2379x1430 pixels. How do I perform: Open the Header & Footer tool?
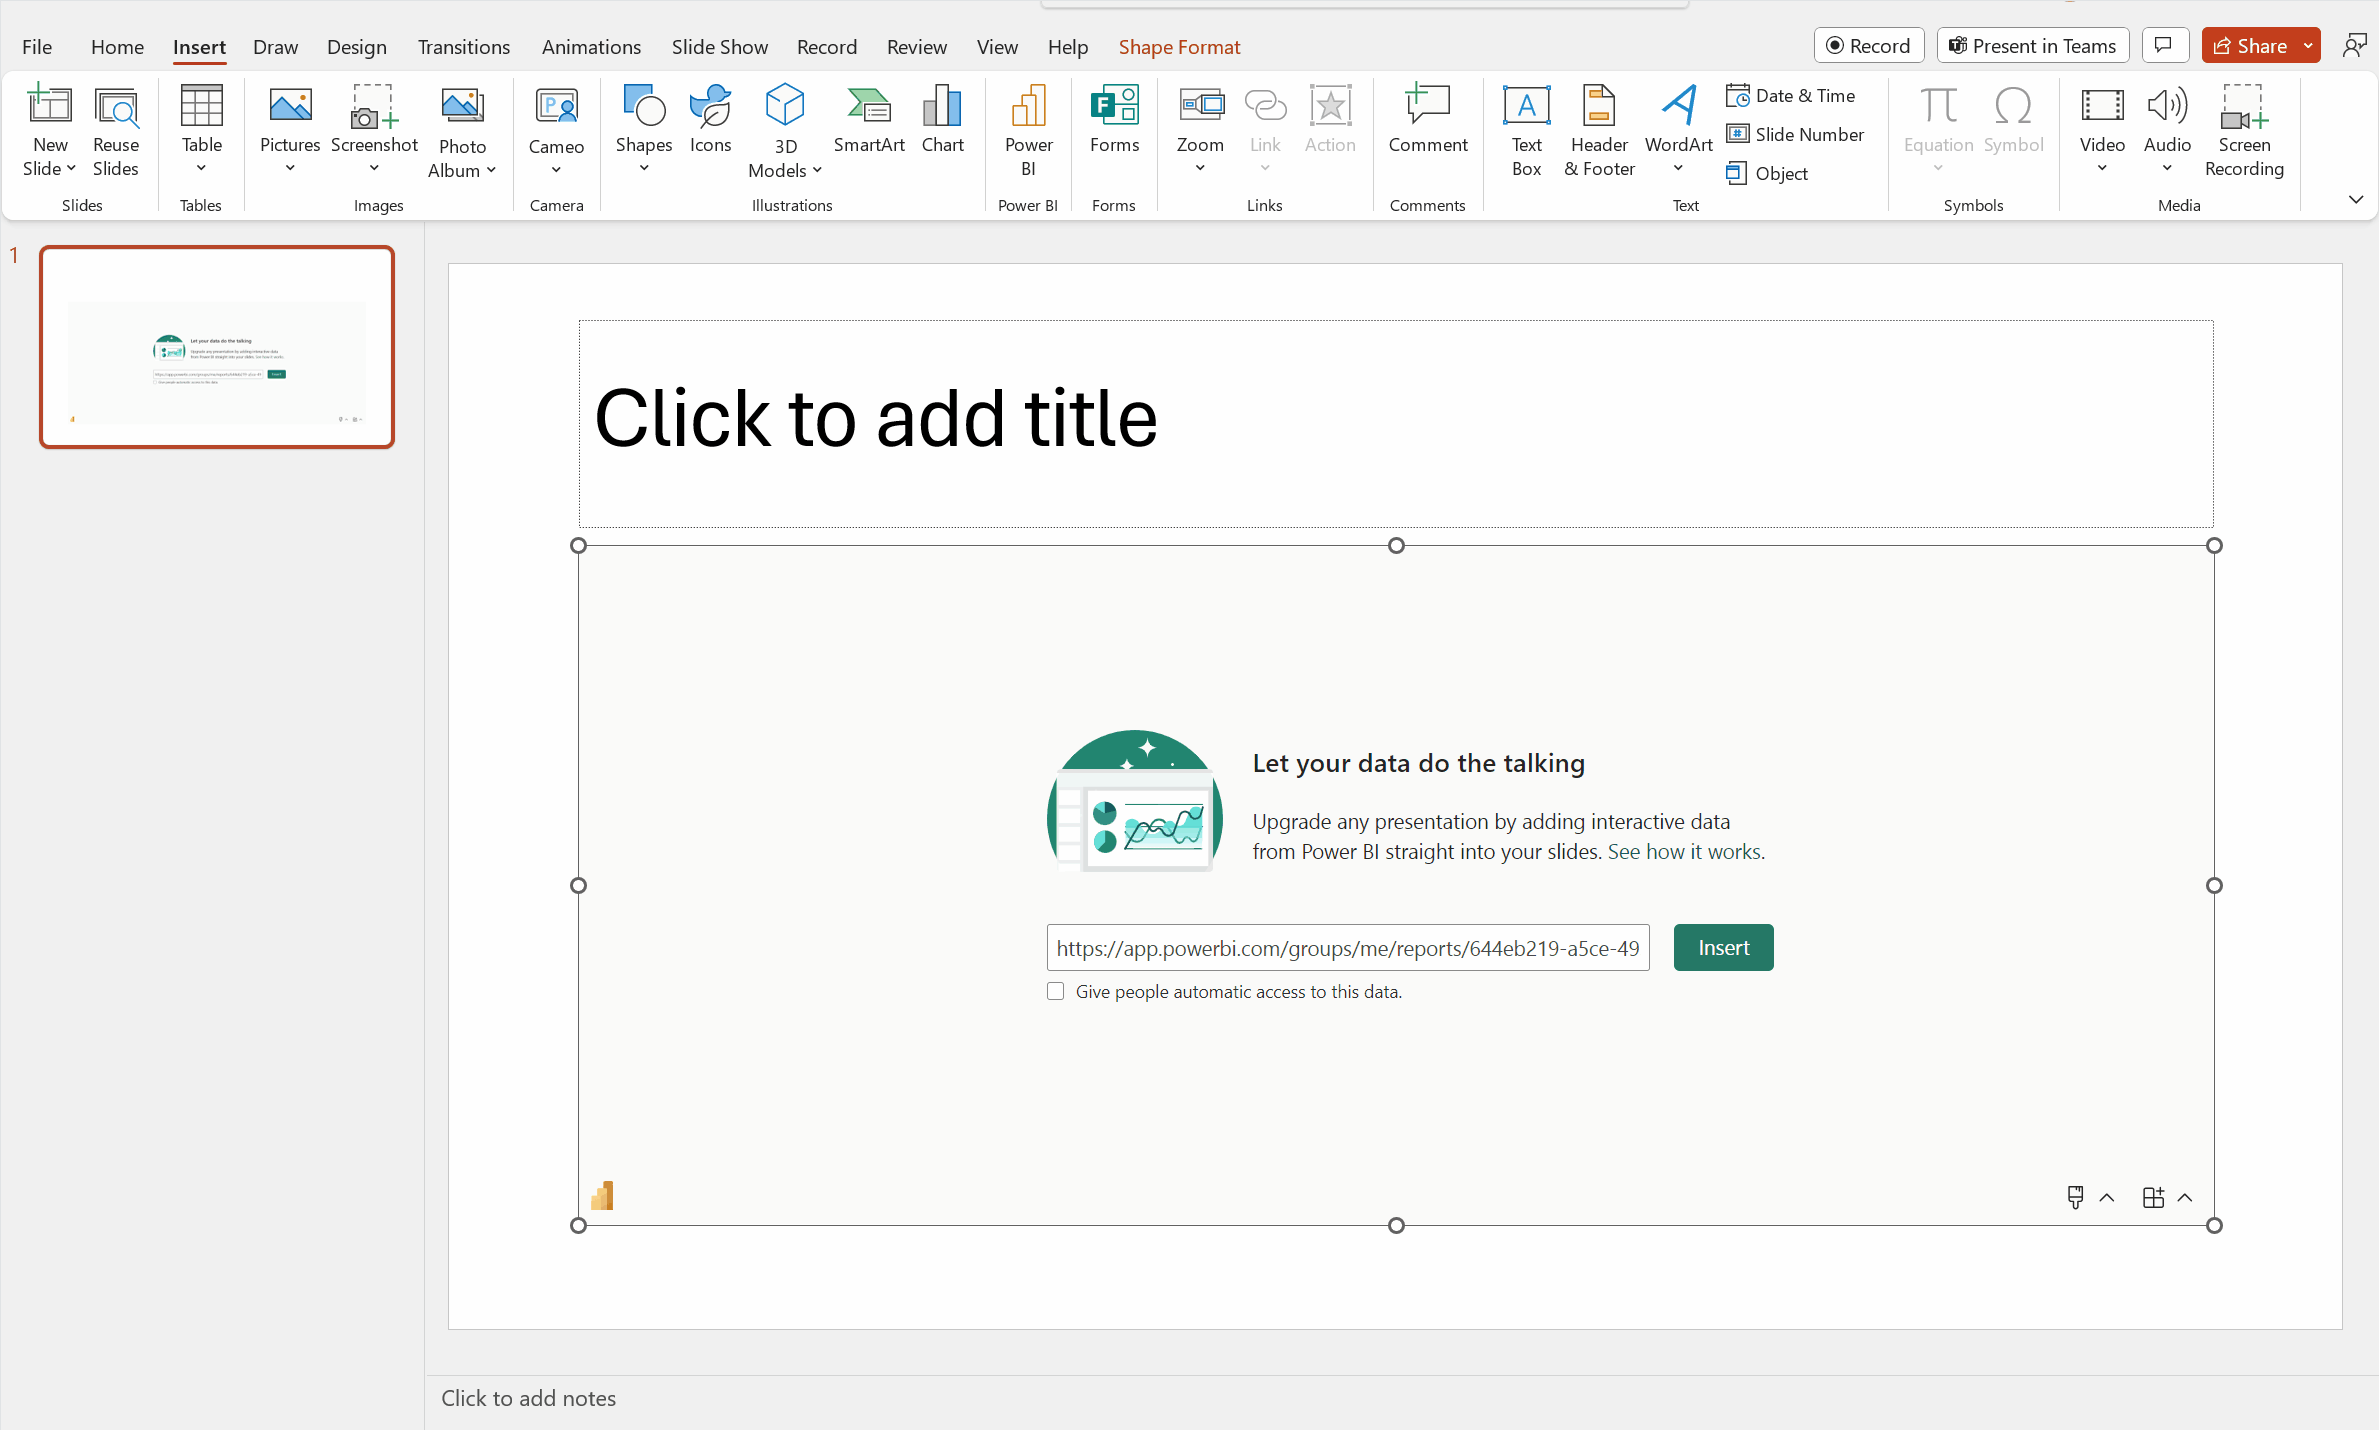(x=1597, y=132)
